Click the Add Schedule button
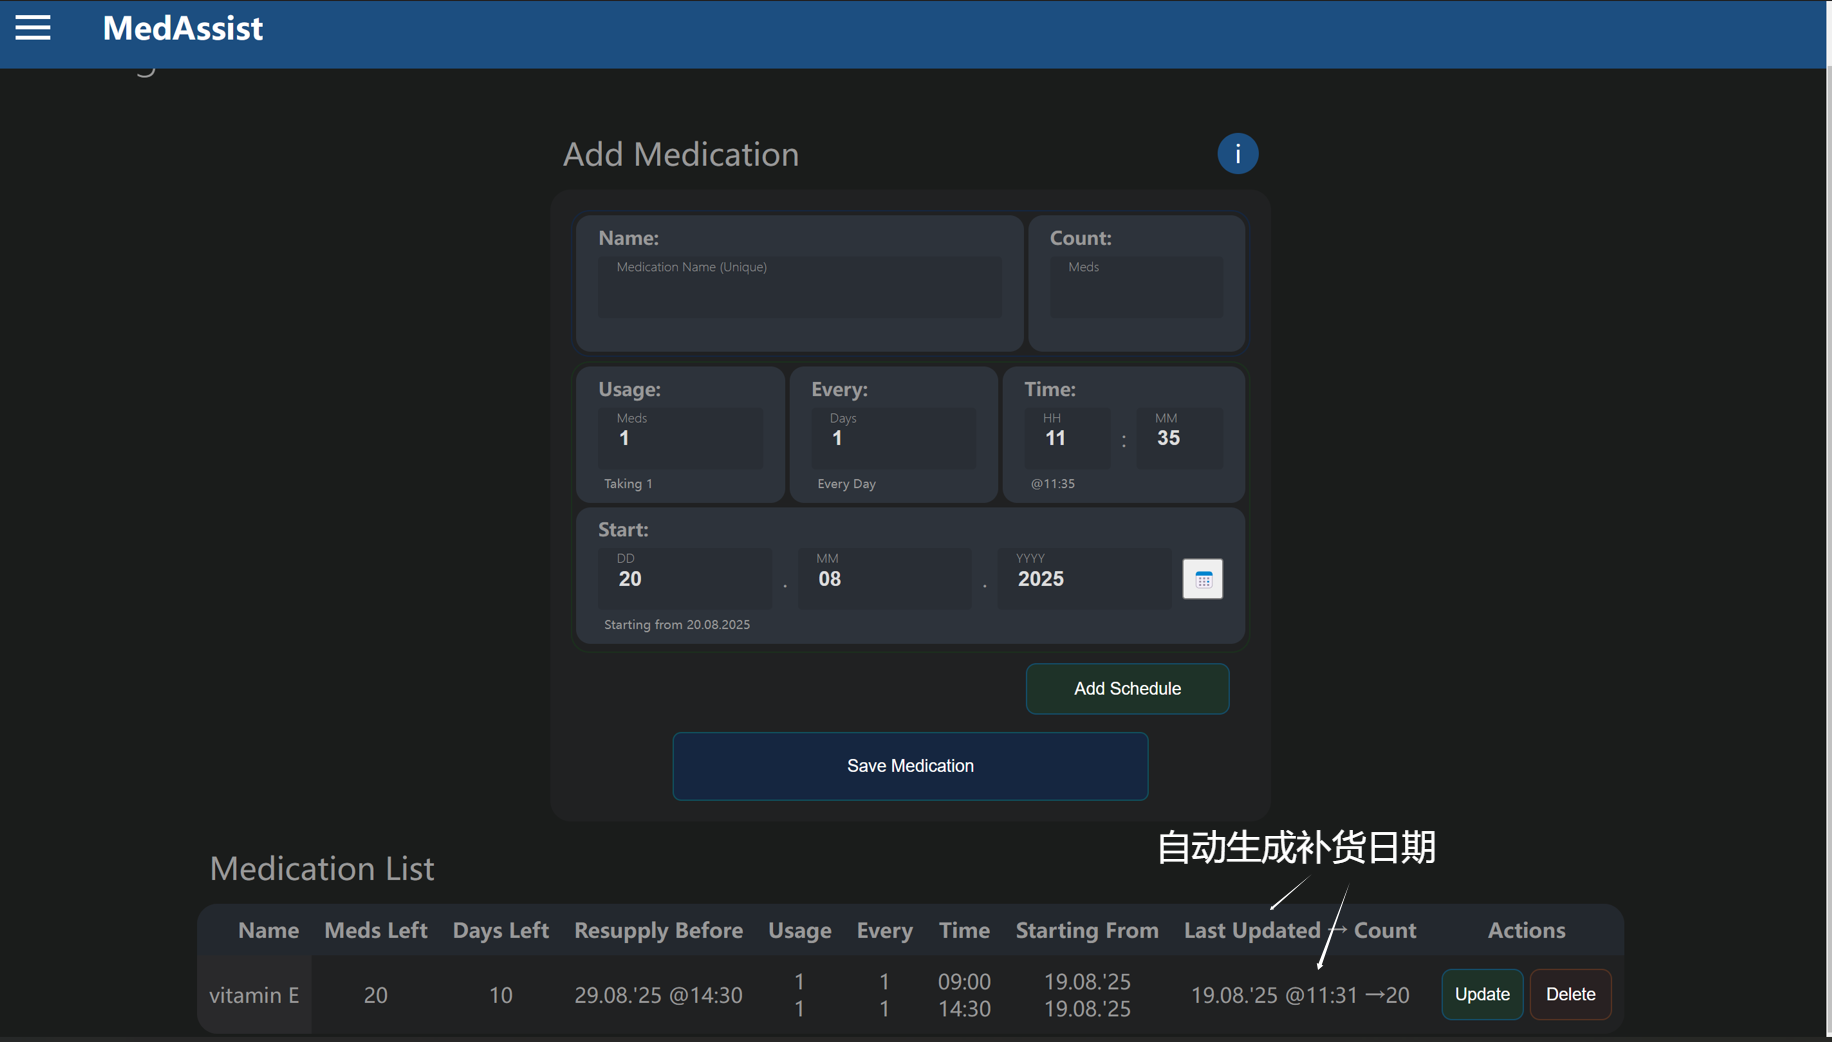 pyautogui.click(x=1127, y=689)
